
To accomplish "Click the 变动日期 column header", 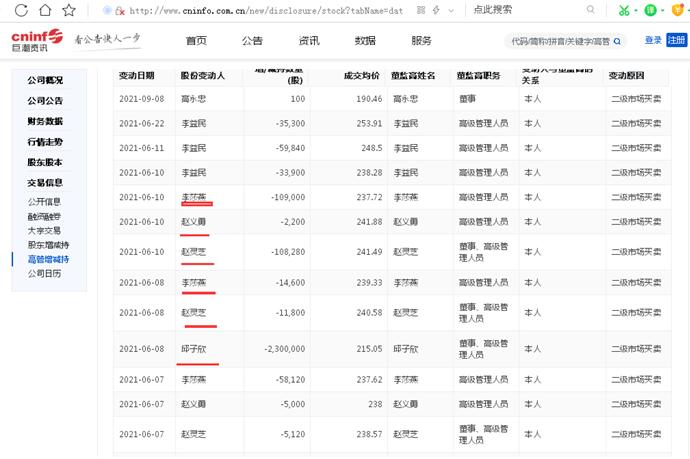I will pos(136,76).
